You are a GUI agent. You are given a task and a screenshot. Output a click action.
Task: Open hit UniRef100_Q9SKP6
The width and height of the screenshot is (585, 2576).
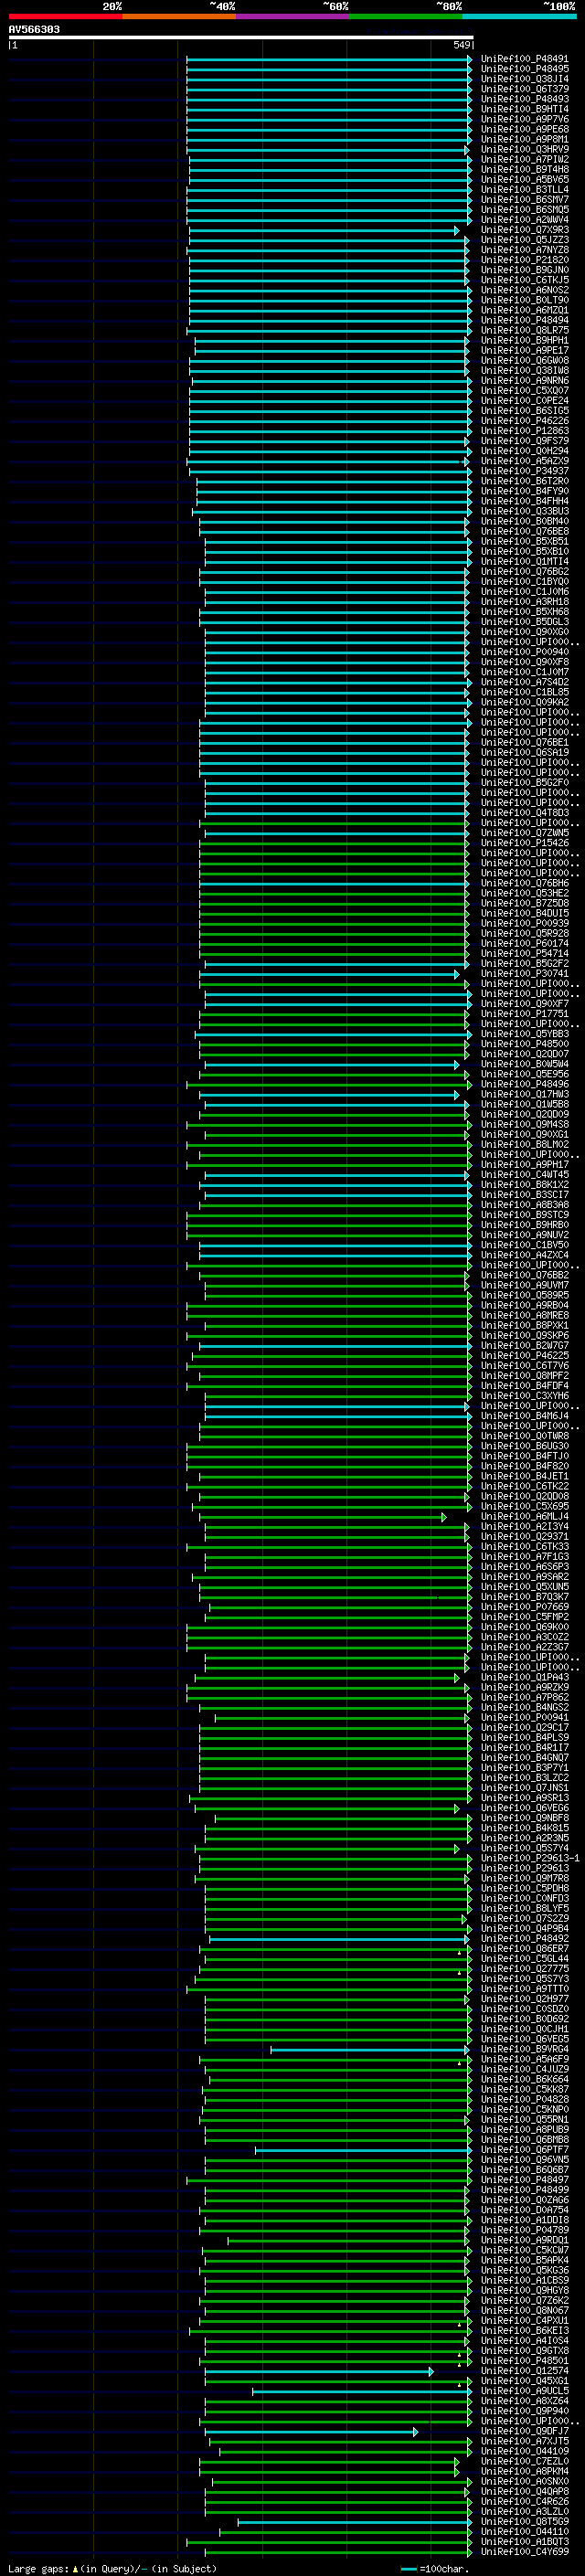(x=525, y=1335)
